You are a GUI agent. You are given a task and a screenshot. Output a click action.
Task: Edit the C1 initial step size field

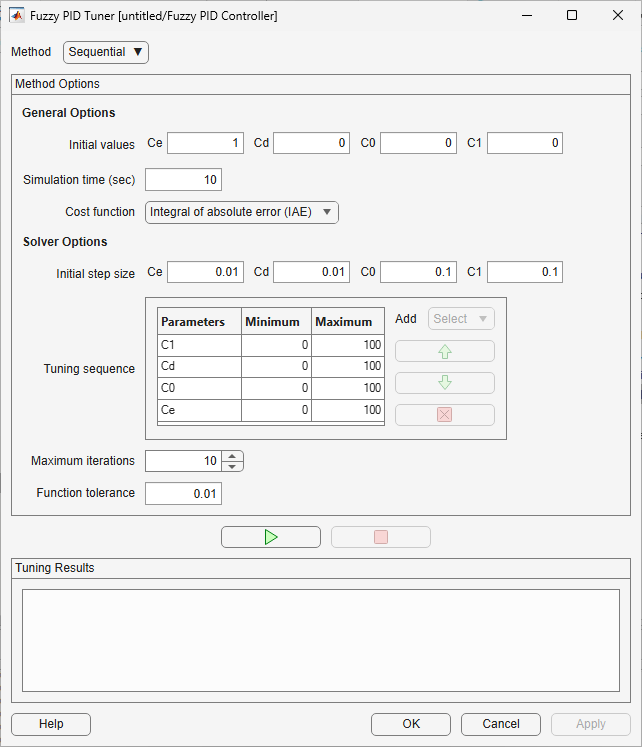coord(525,272)
